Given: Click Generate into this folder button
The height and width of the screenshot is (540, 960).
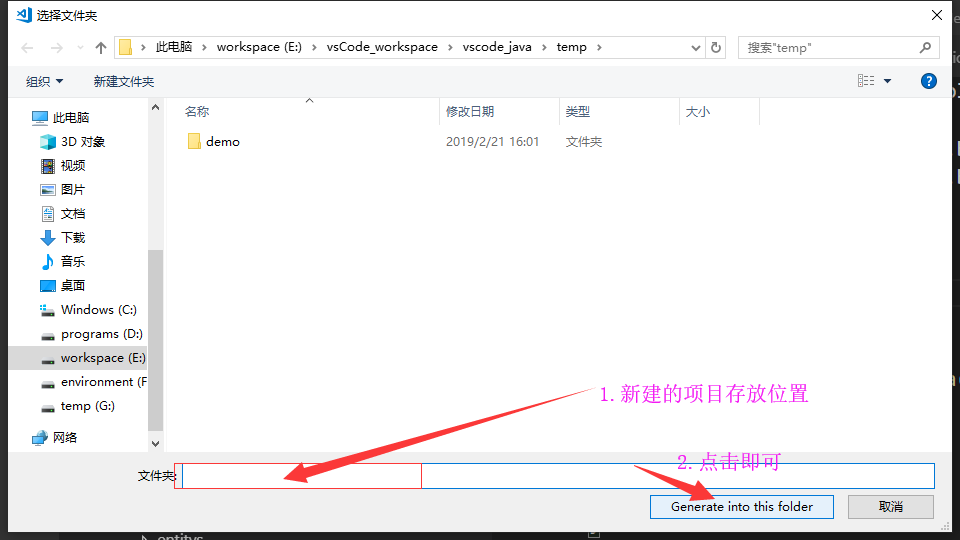Looking at the screenshot, I should click(x=741, y=507).
